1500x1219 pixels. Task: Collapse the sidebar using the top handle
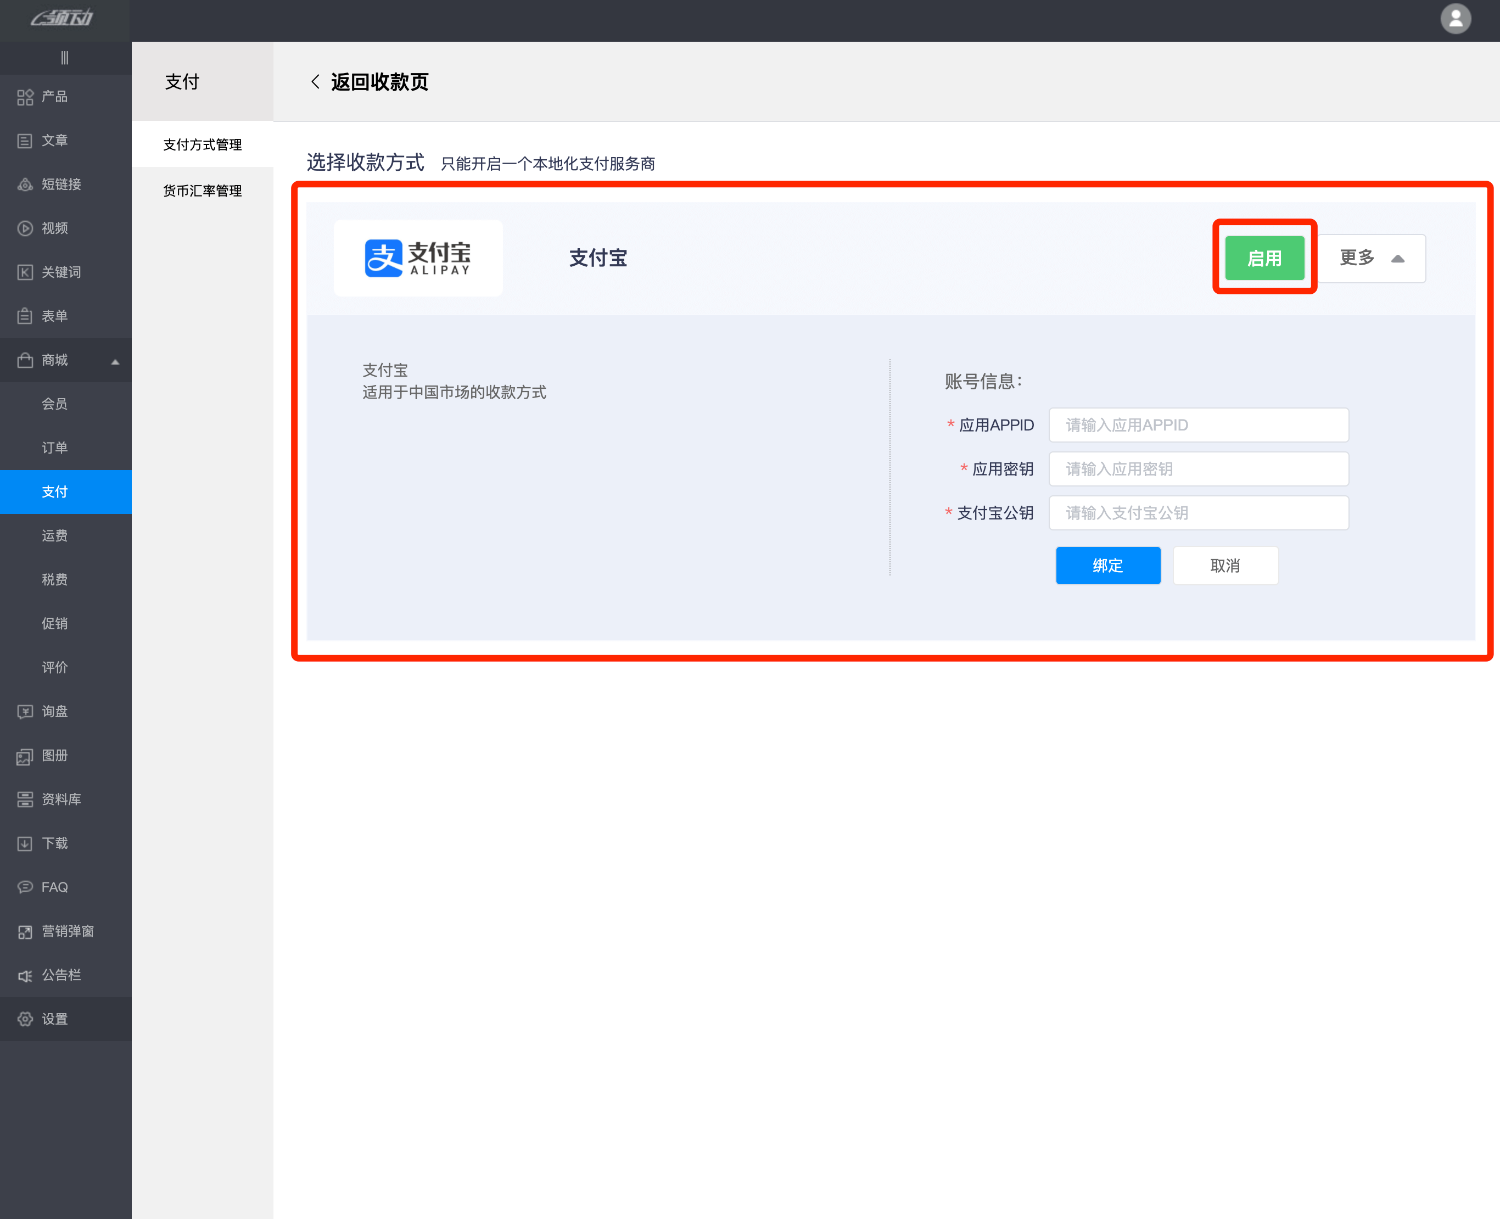tap(65, 57)
